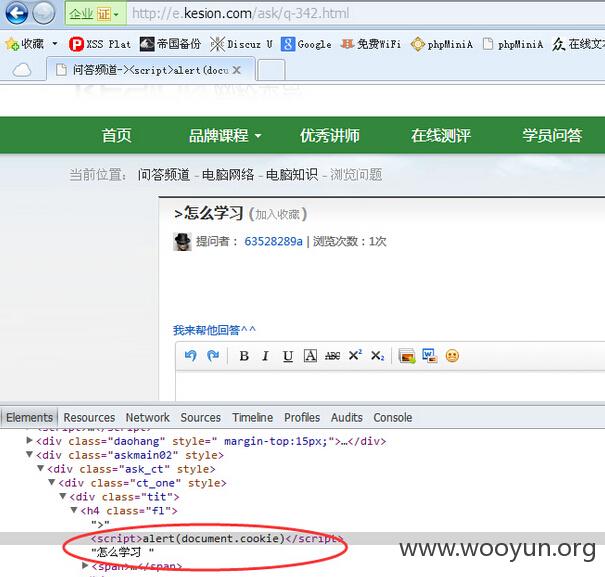Click the 加入收藏 link
This screenshot has width=605, height=577.
click(x=277, y=214)
